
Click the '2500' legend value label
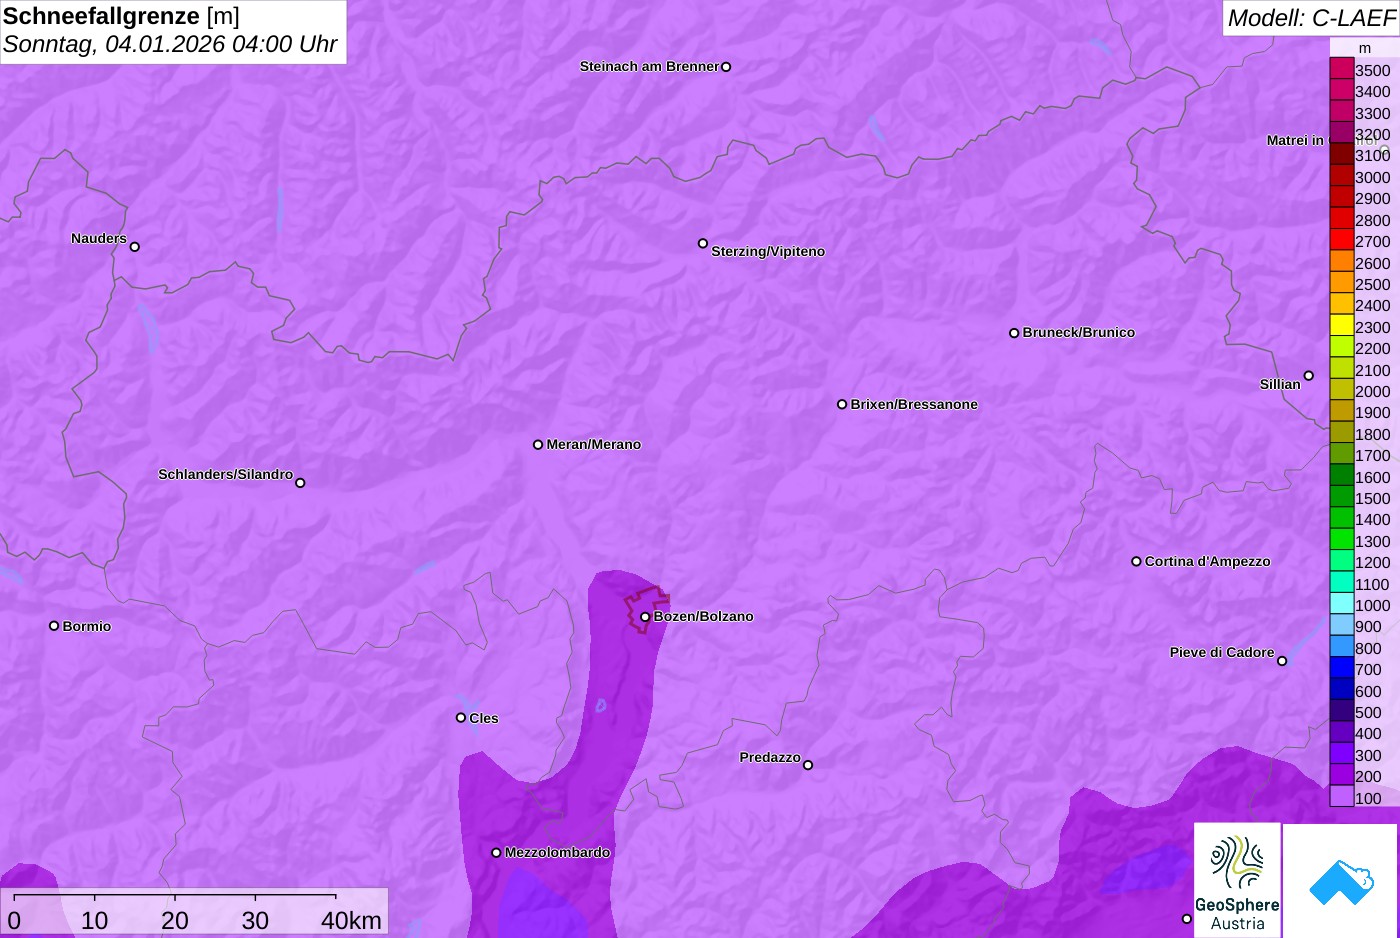1372,284
